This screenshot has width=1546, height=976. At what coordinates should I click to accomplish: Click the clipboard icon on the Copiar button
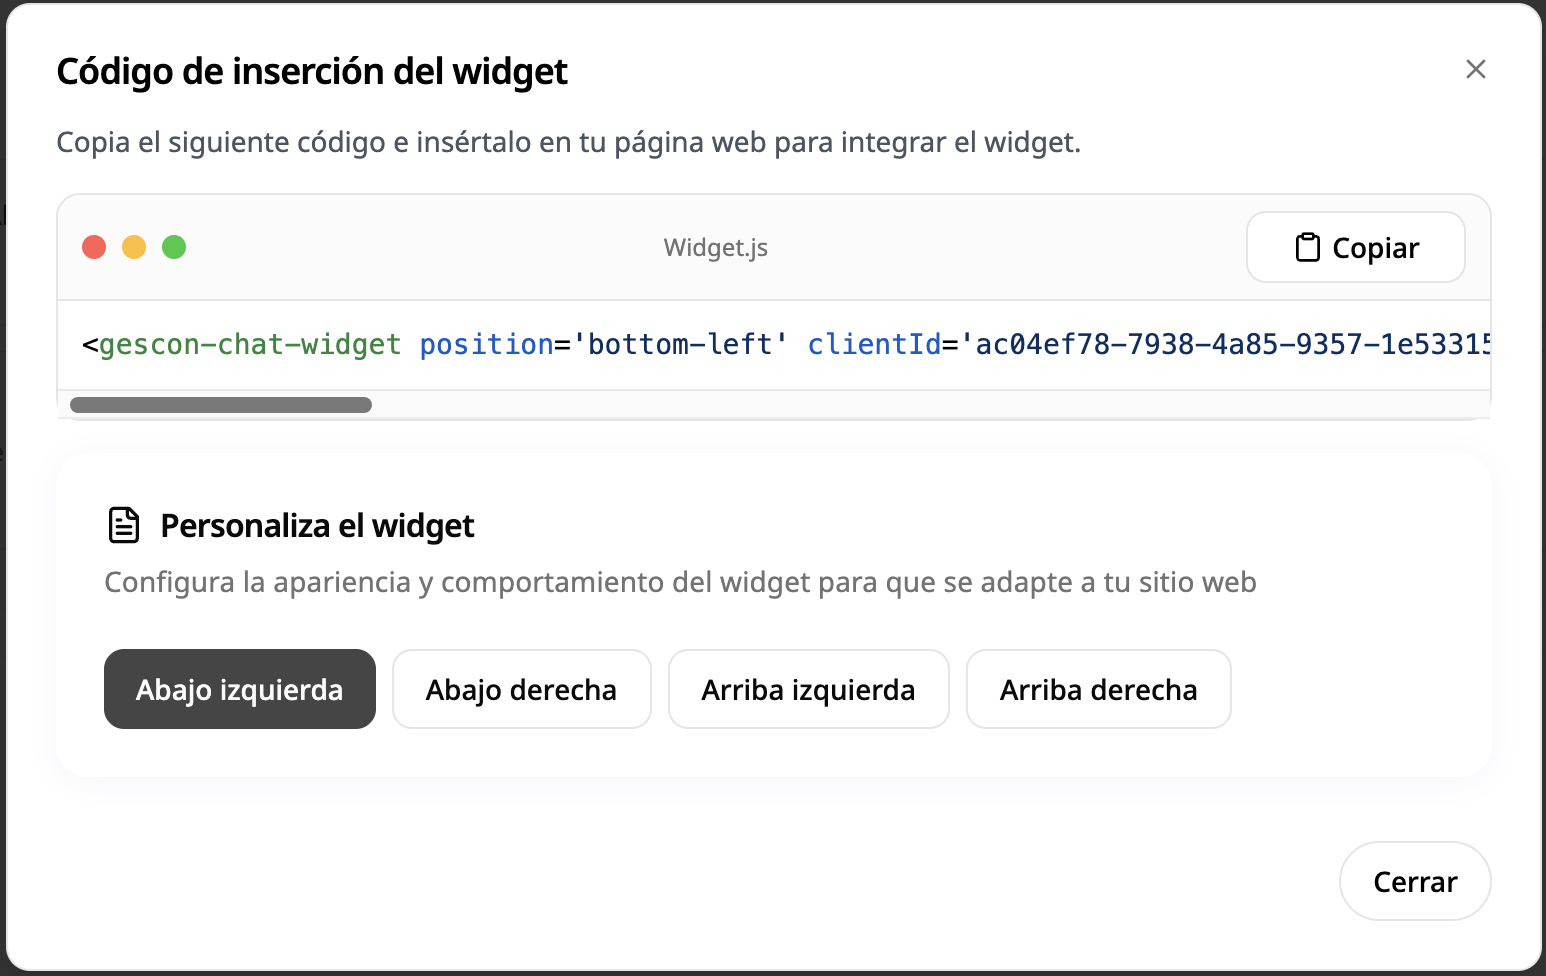pyautogui.click(x=1308, y=247)
